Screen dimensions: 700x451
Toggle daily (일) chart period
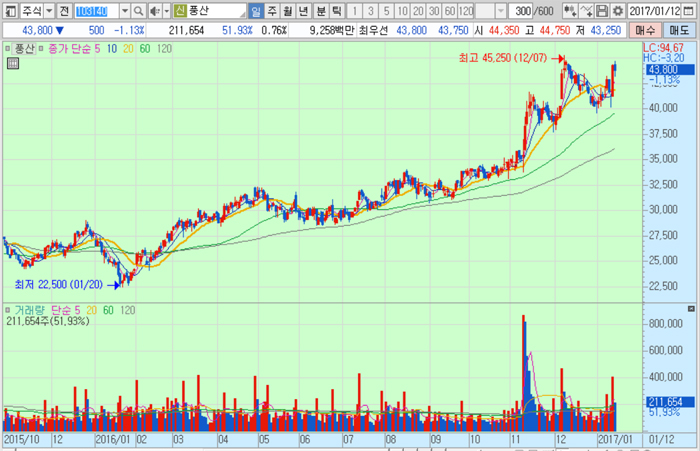coord(256,10)
